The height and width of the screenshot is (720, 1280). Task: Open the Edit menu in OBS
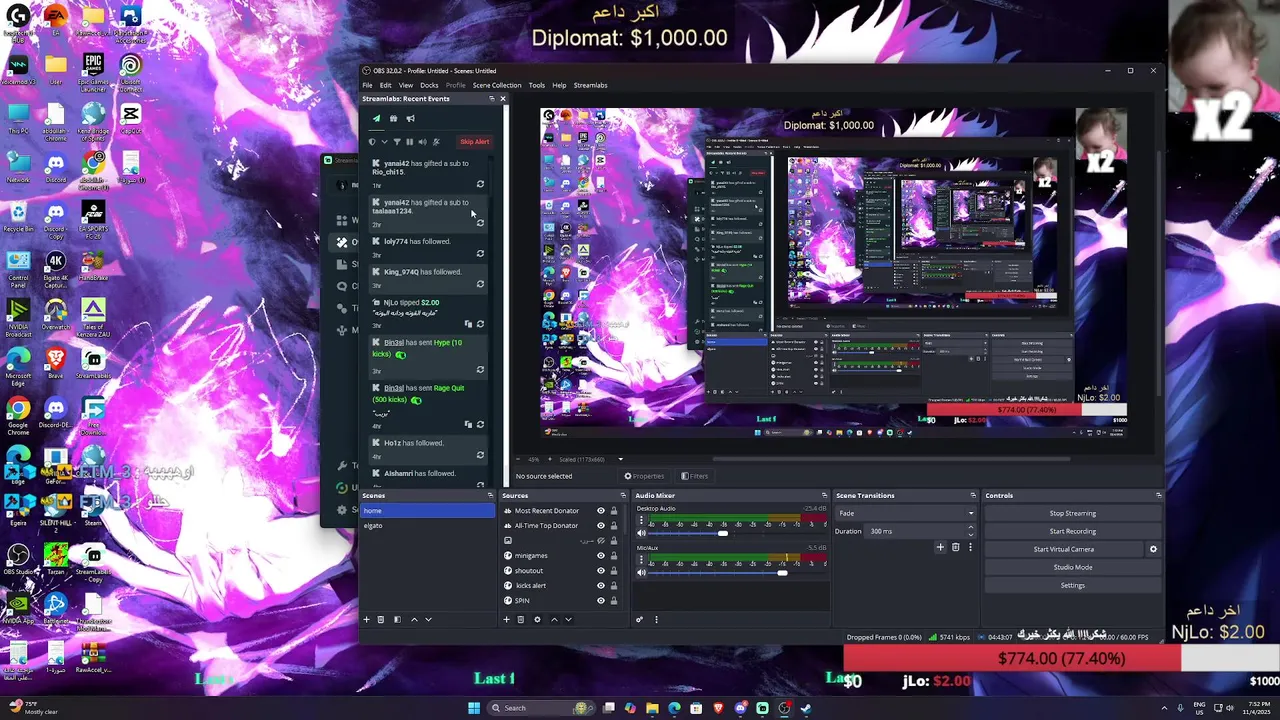tap(385, 85)
